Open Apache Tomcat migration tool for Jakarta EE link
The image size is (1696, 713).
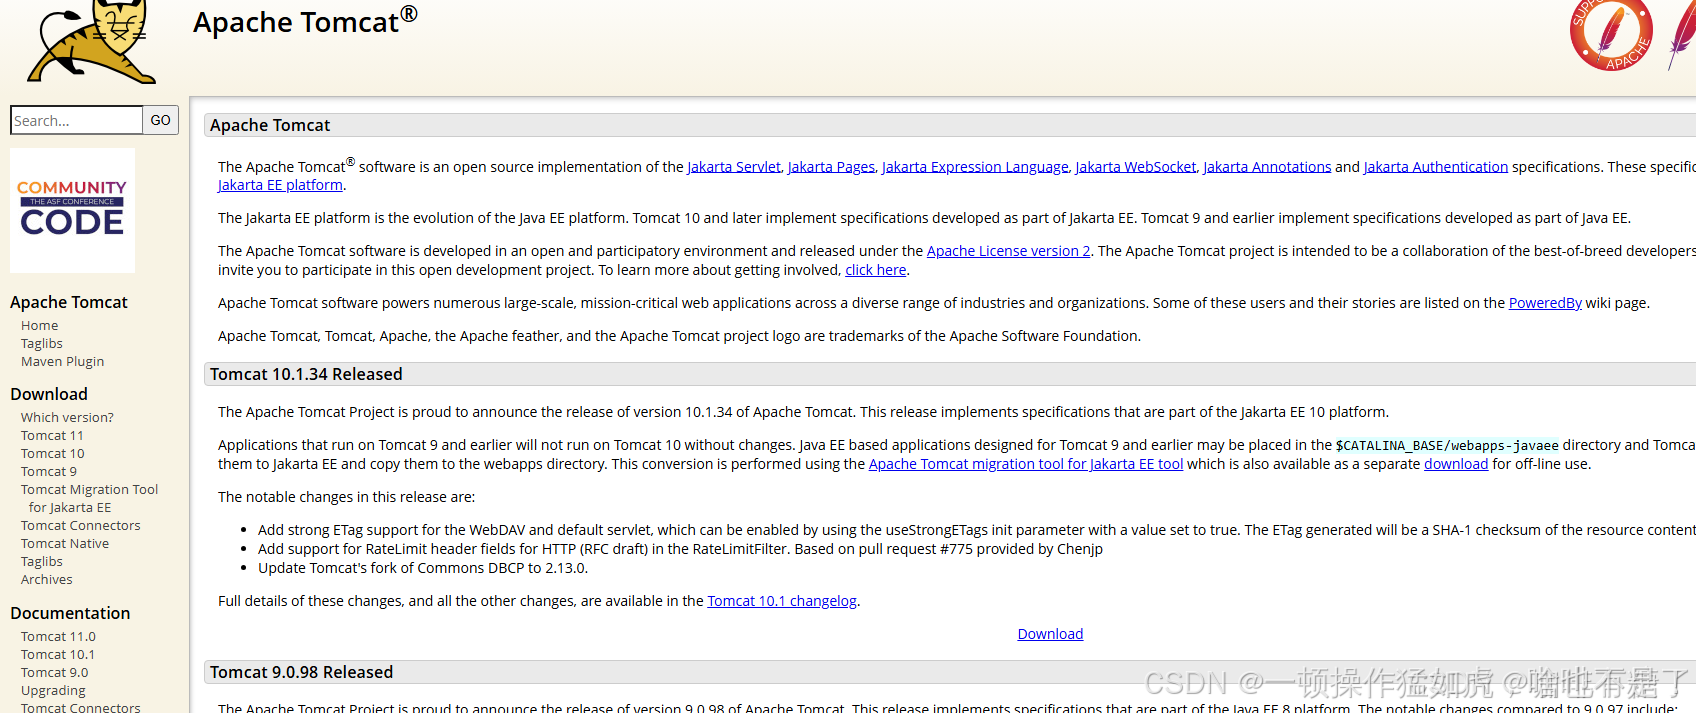1026,464
